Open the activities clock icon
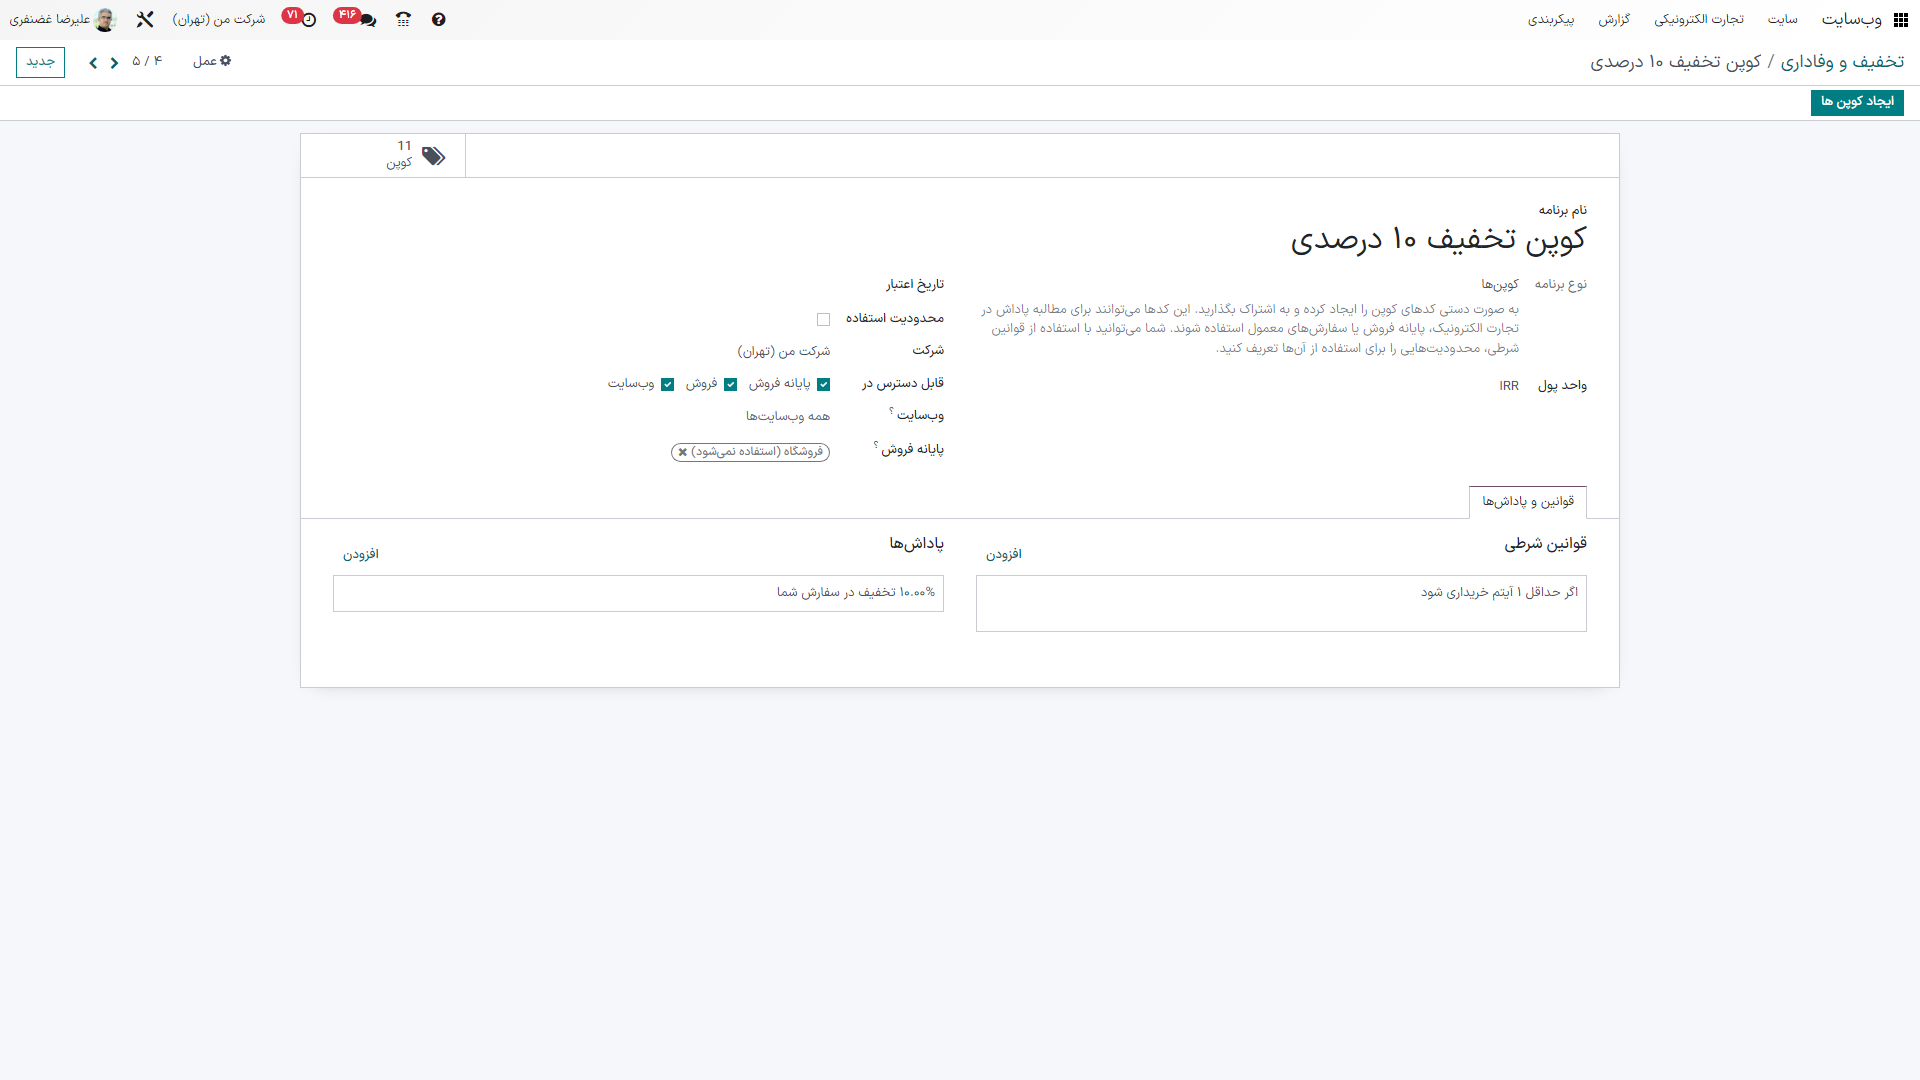Screen dimensions: 1920x1080 pos(309,20)
